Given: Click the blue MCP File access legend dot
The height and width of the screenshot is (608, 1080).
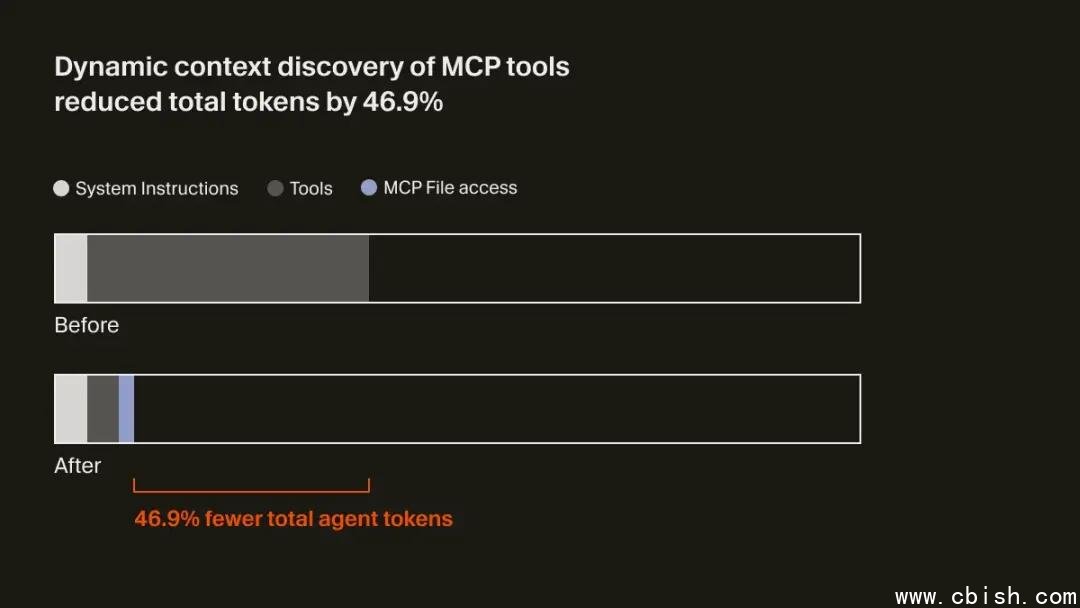Looking at the screenshot, I should (x=369, y=187).
